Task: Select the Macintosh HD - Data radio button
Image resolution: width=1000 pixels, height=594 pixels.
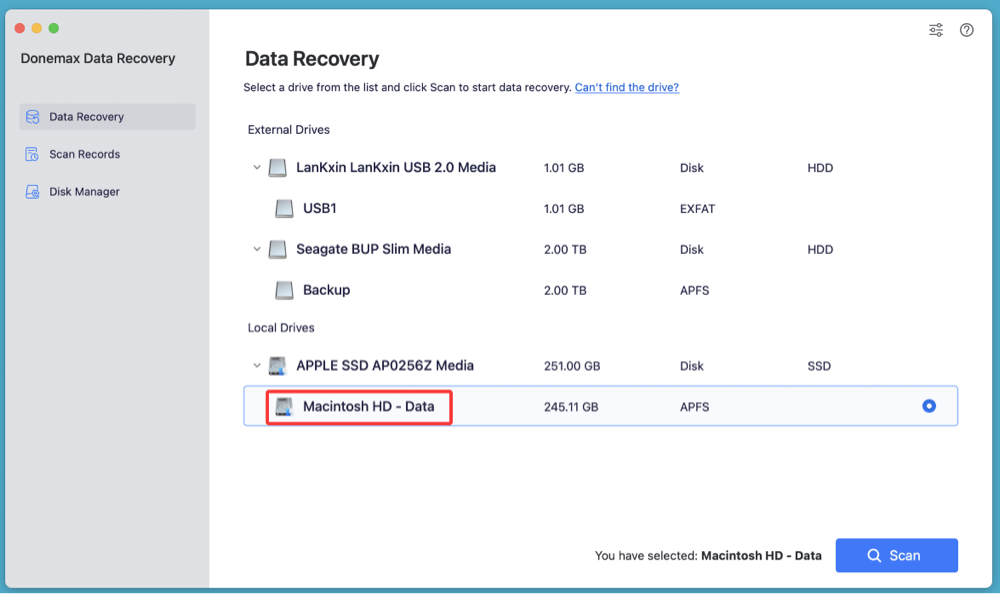Action: tap(929, 406)
